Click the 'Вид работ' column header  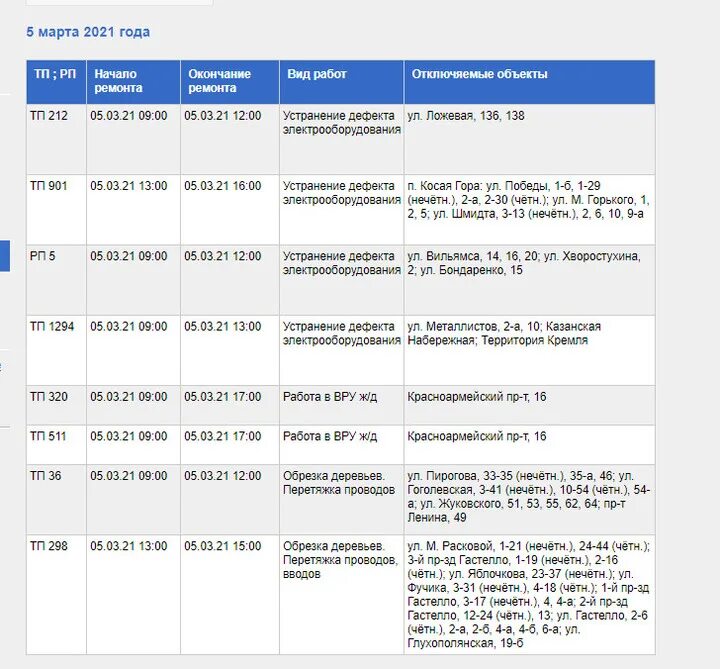[x=341, y=82]
